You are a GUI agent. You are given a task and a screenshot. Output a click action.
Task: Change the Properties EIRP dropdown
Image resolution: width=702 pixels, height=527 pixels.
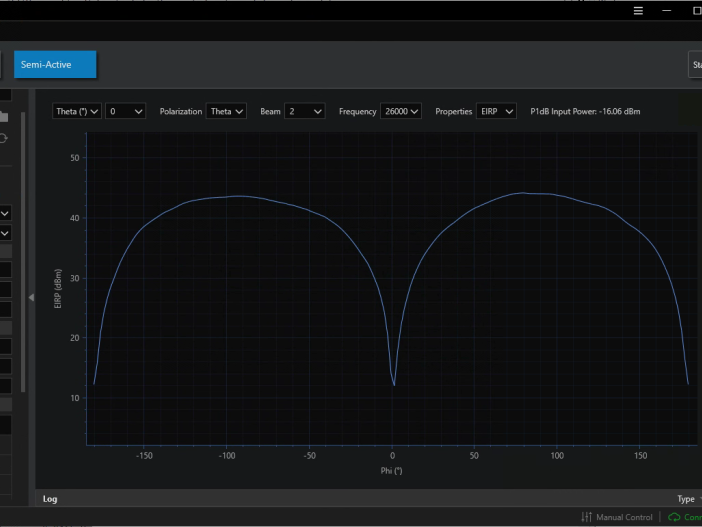[495, 112]
